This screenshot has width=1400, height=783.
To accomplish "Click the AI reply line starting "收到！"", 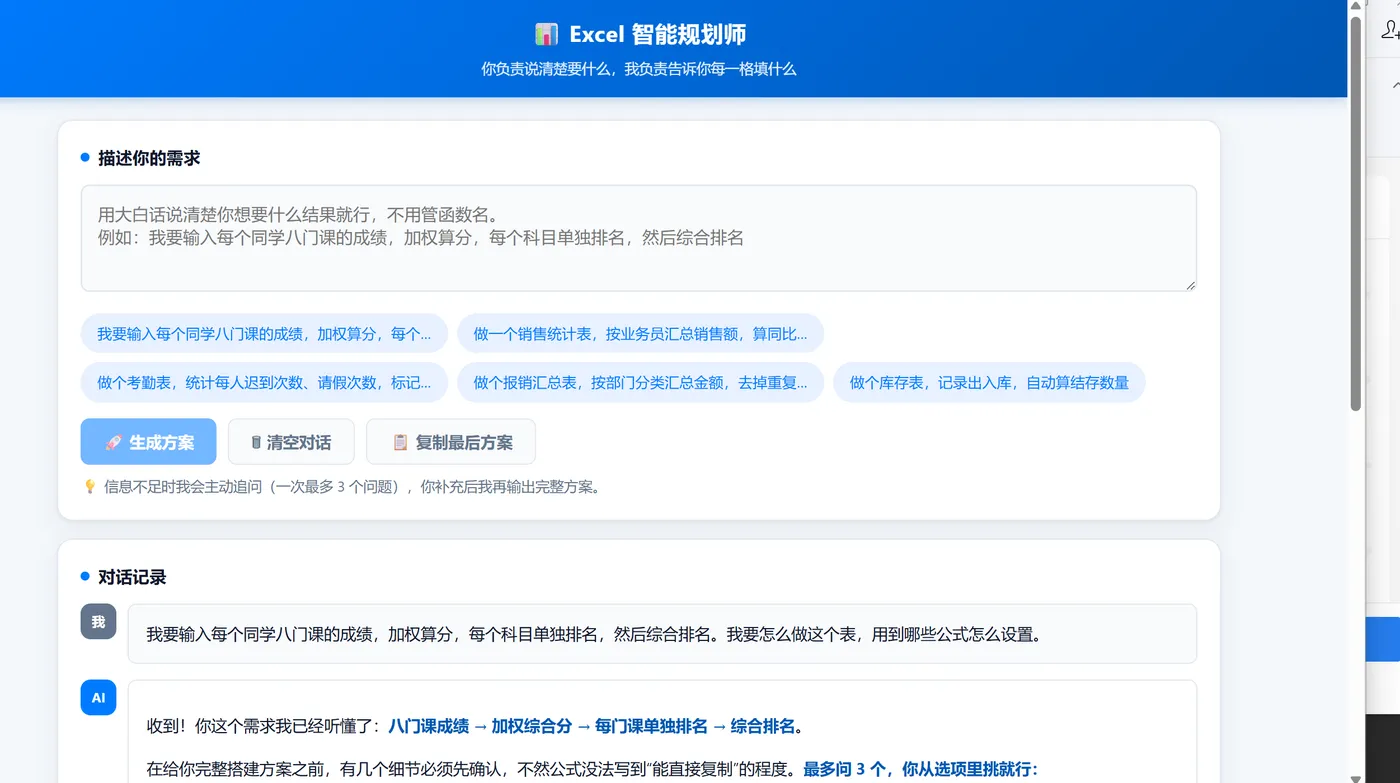I will (475, 726).
